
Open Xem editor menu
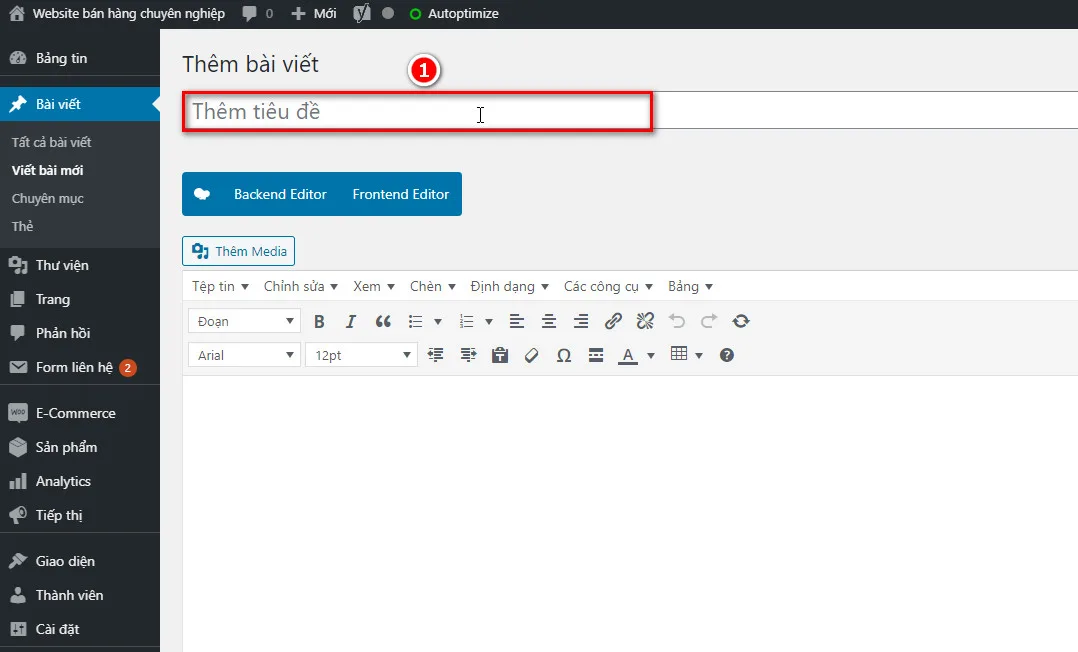(373, 286)
